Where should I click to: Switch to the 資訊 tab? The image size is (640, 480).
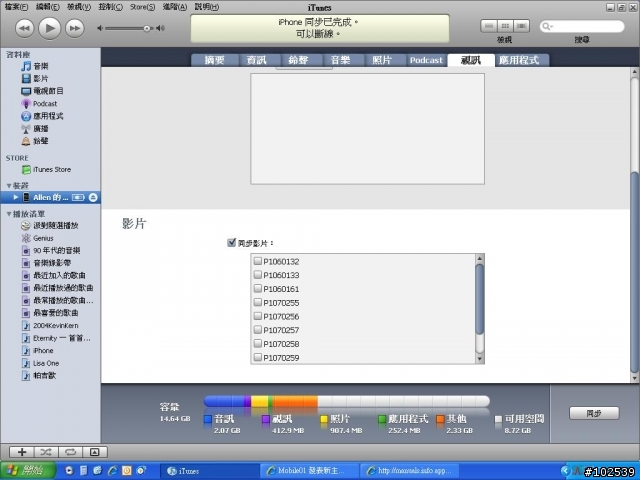tap(257, 60)
